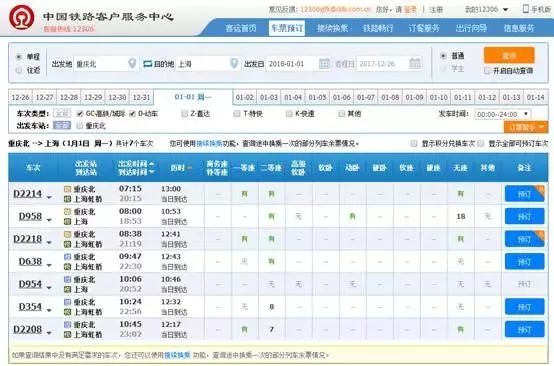This screenshot has width=554, height=366.
Task: Expand D2214 train details arrow
Action: coord(49,197)
